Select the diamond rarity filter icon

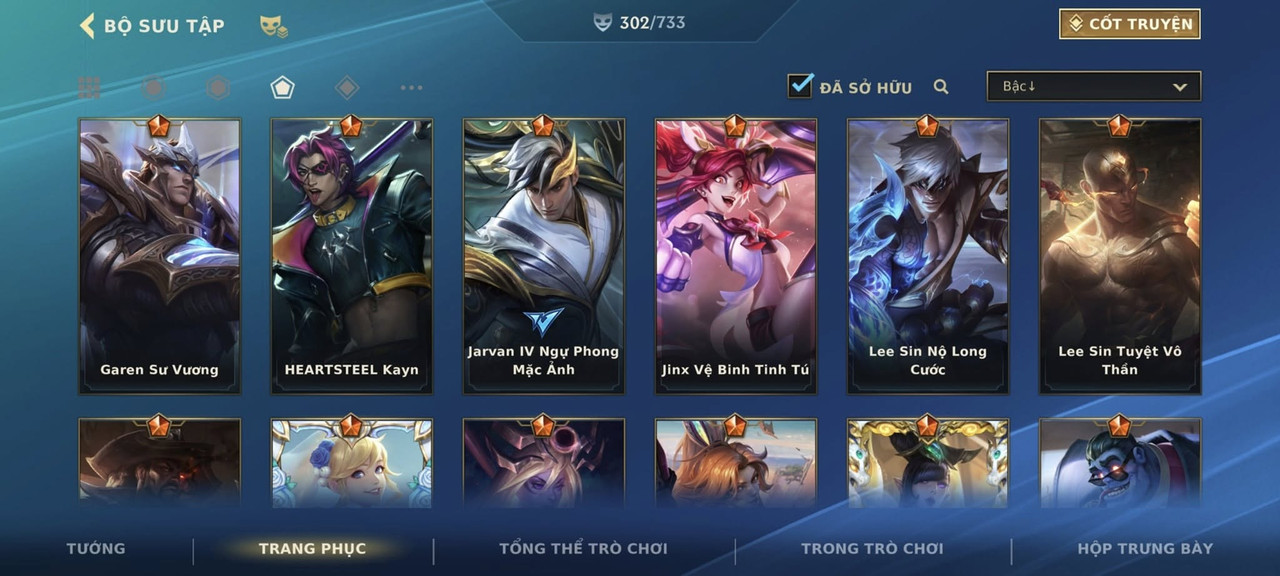346,88
